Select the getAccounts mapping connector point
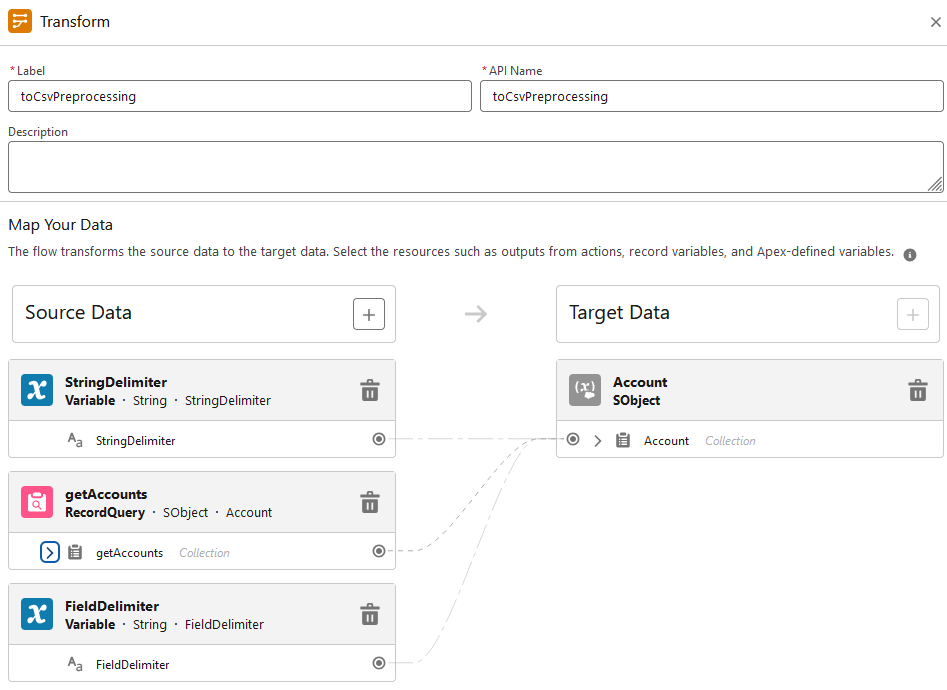Image resolution: width=947 pixels, height=690 pixels. pyautogui.click(x=379, y=551)
